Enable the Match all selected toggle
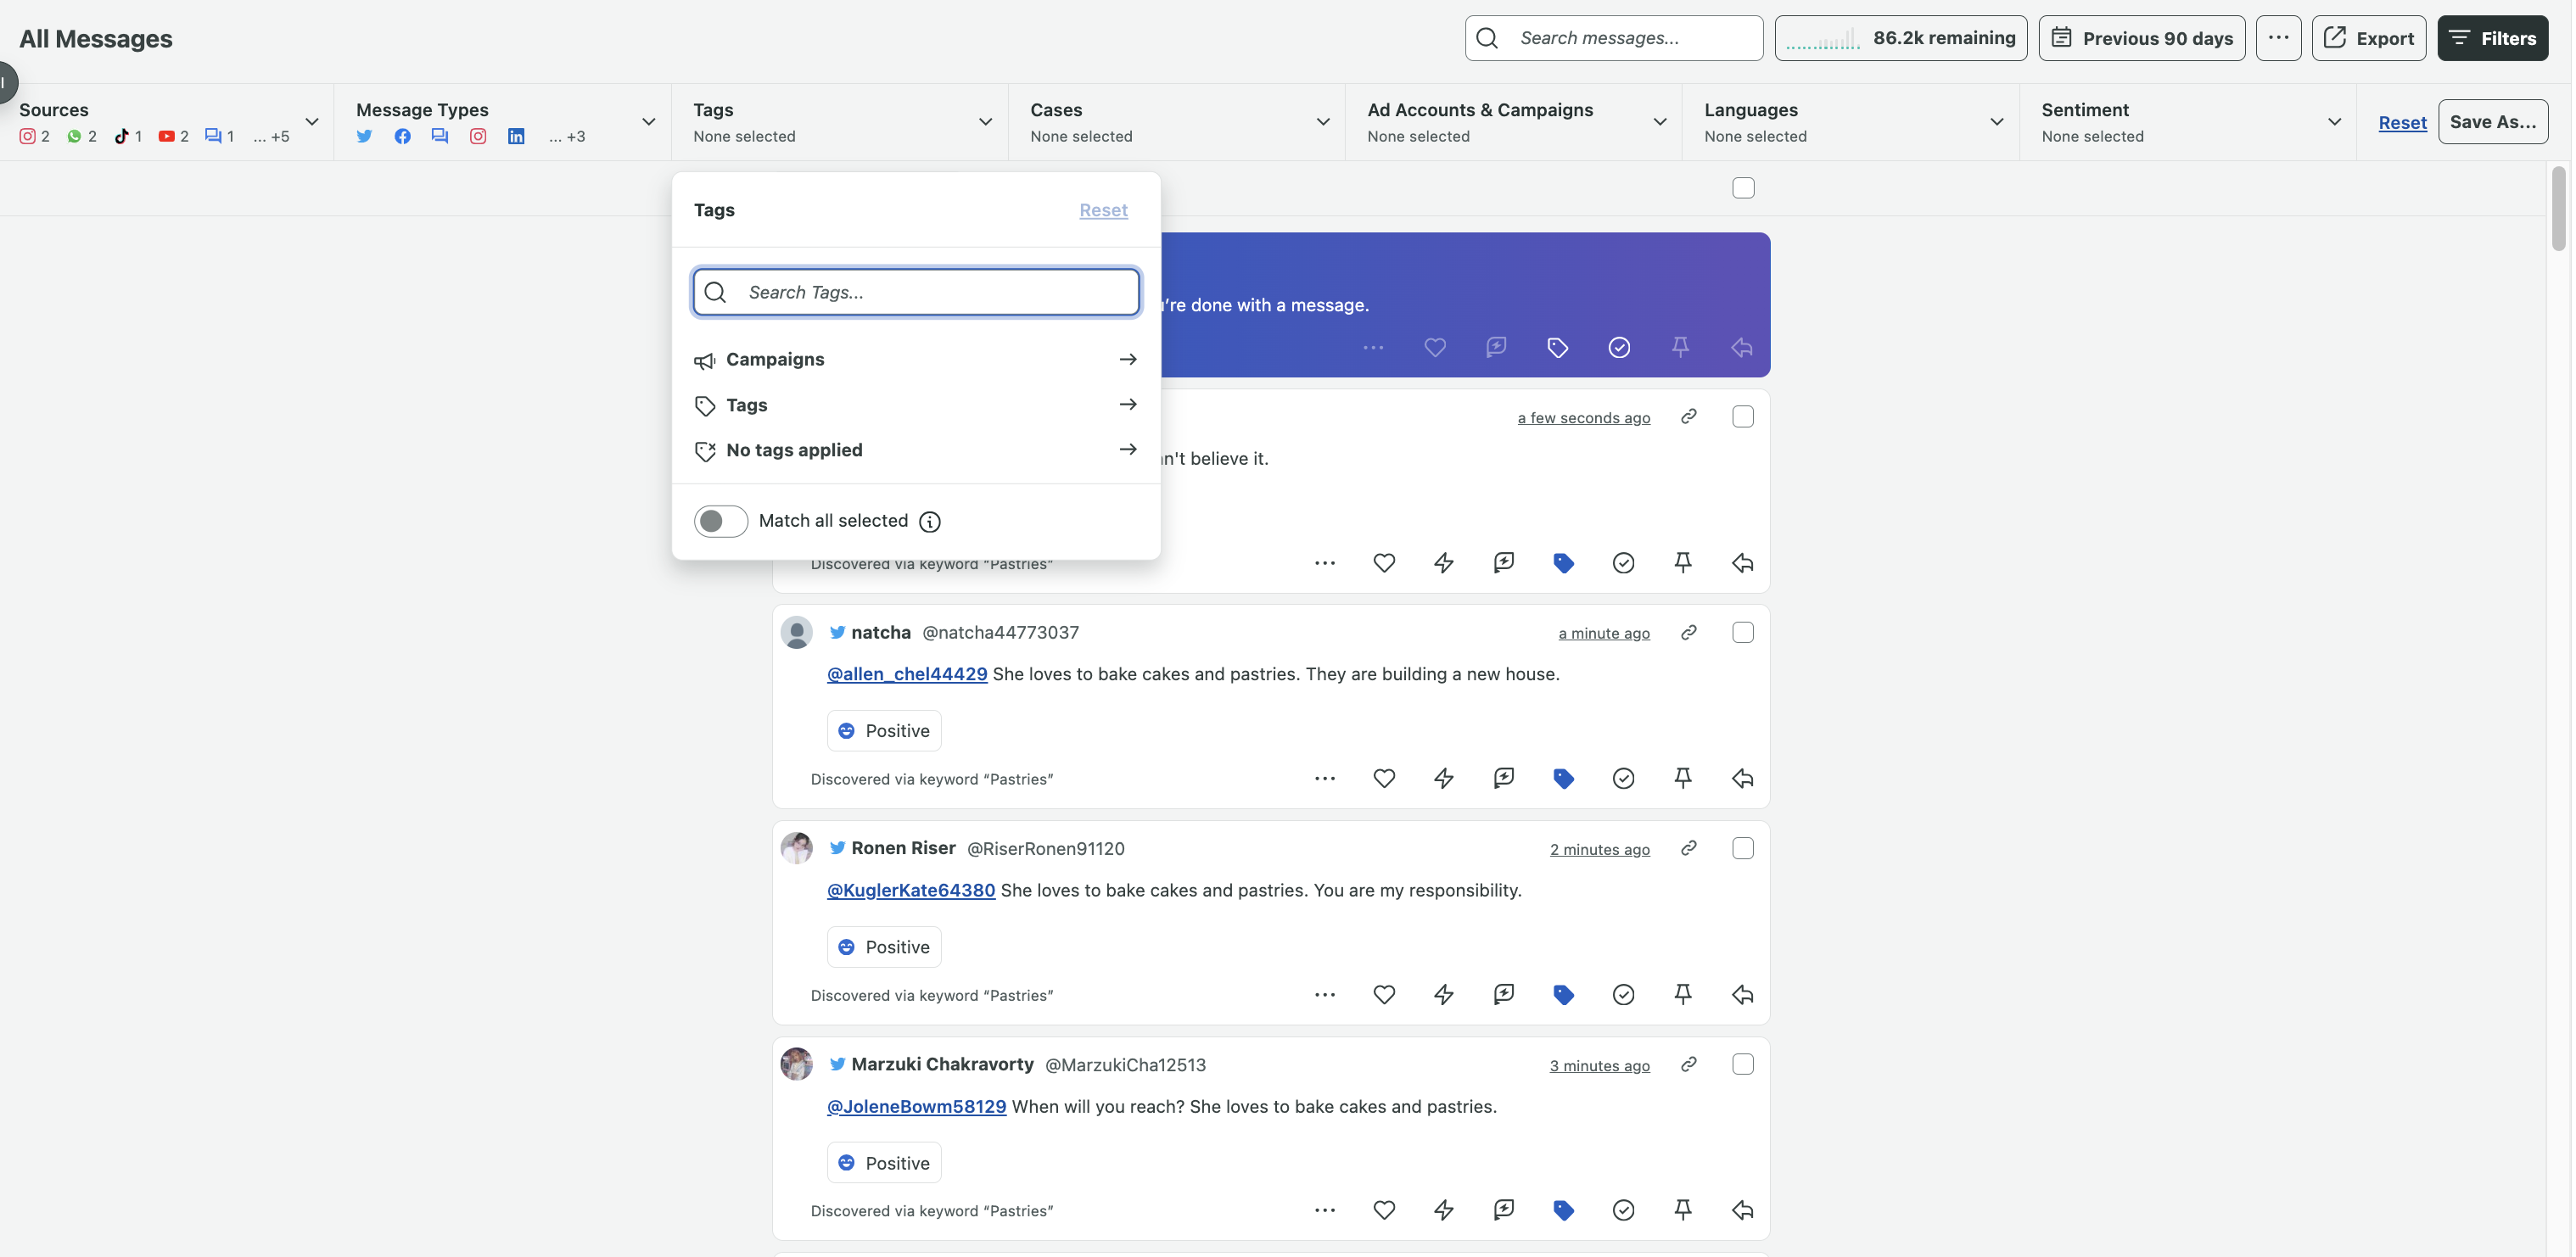The height and width of the screenshot is (1257, 2576). click(x=720, y=521)
